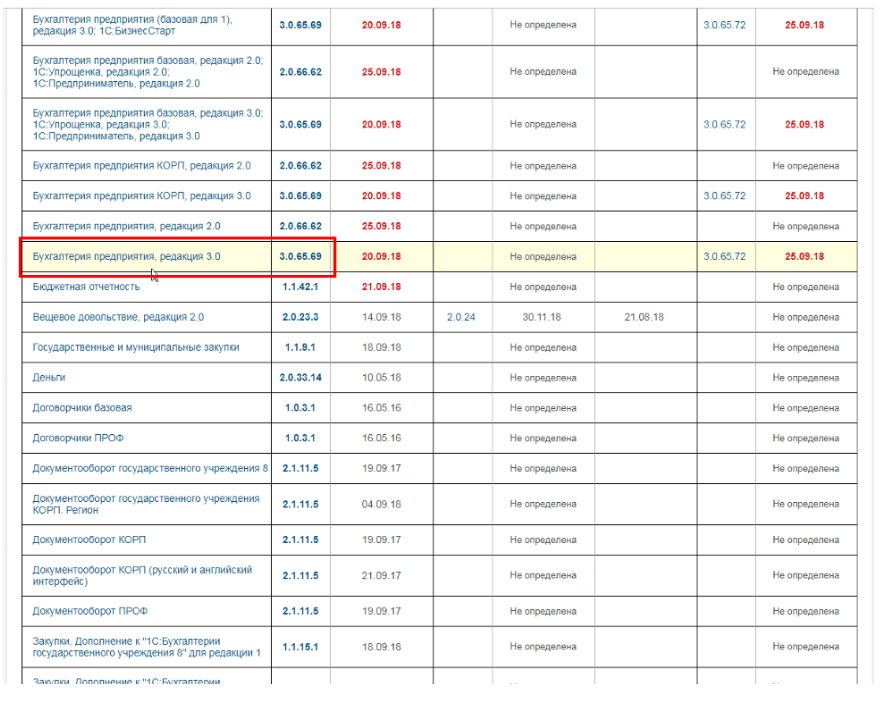Open Государственные и муниципальные закупки
Viewport: 880px width, 702px height.
point(136,347)
